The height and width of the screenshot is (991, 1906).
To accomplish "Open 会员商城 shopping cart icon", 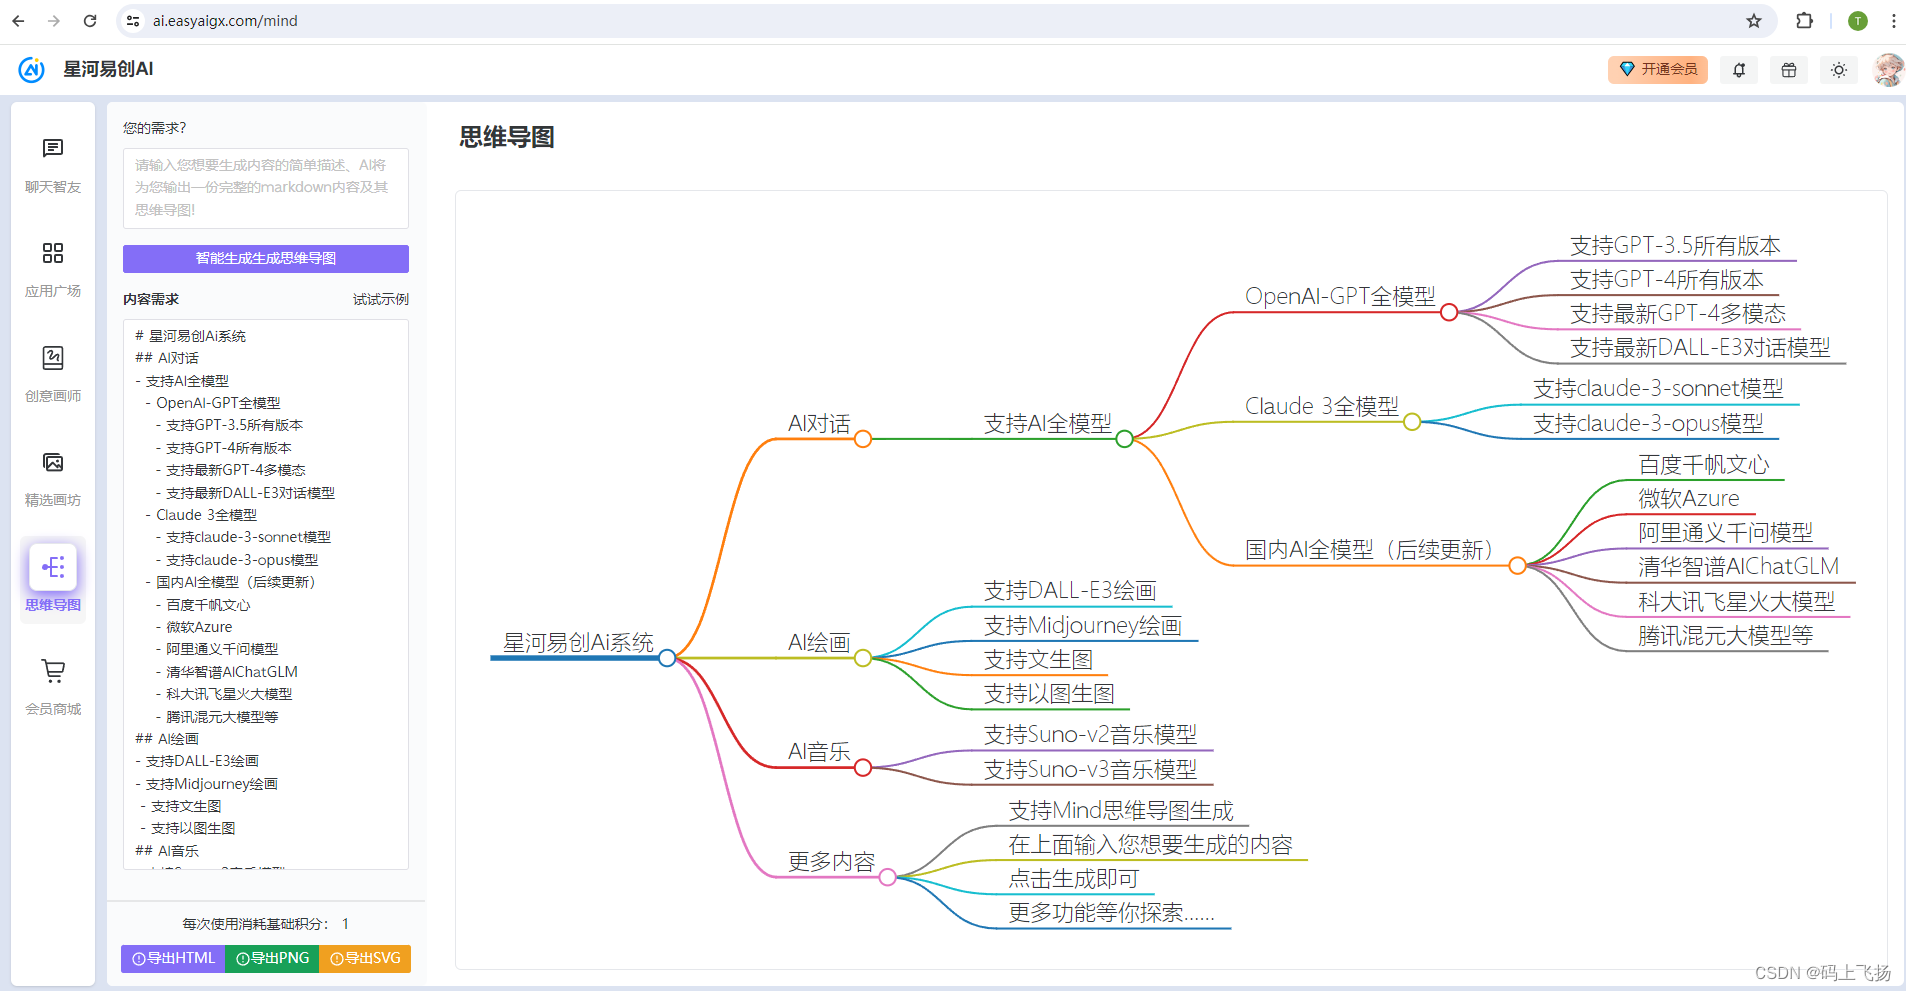I will tap(53, 671).
